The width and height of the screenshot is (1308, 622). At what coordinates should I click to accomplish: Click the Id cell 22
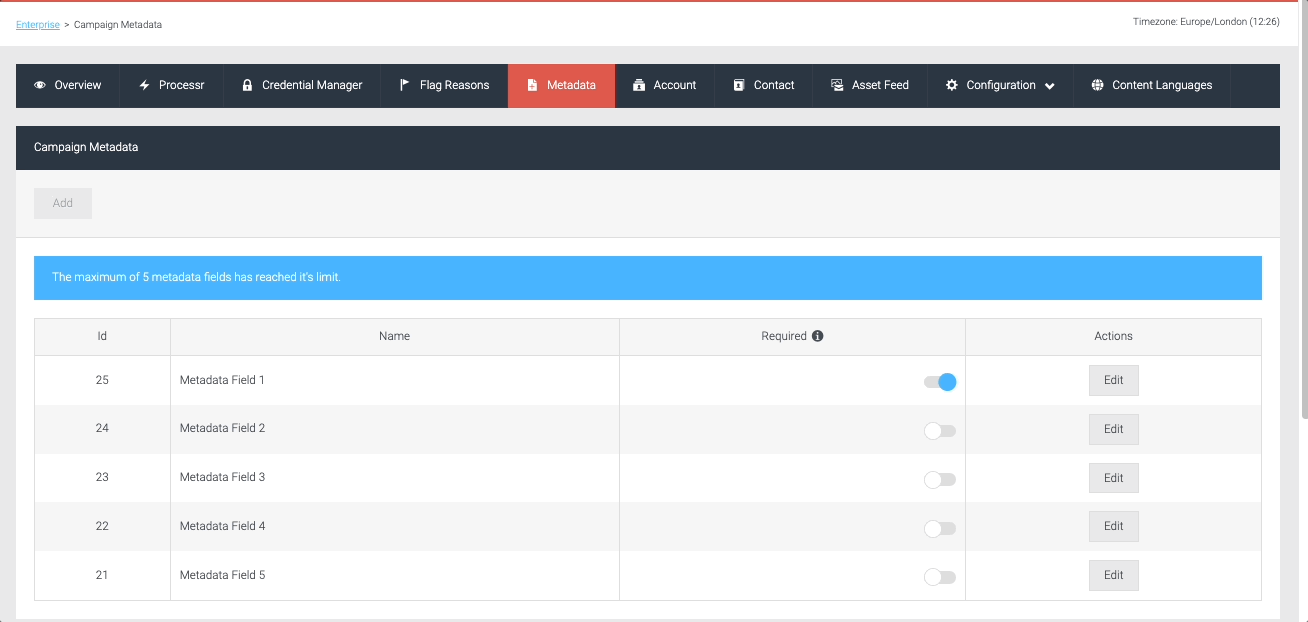click(x=102, y=527)
